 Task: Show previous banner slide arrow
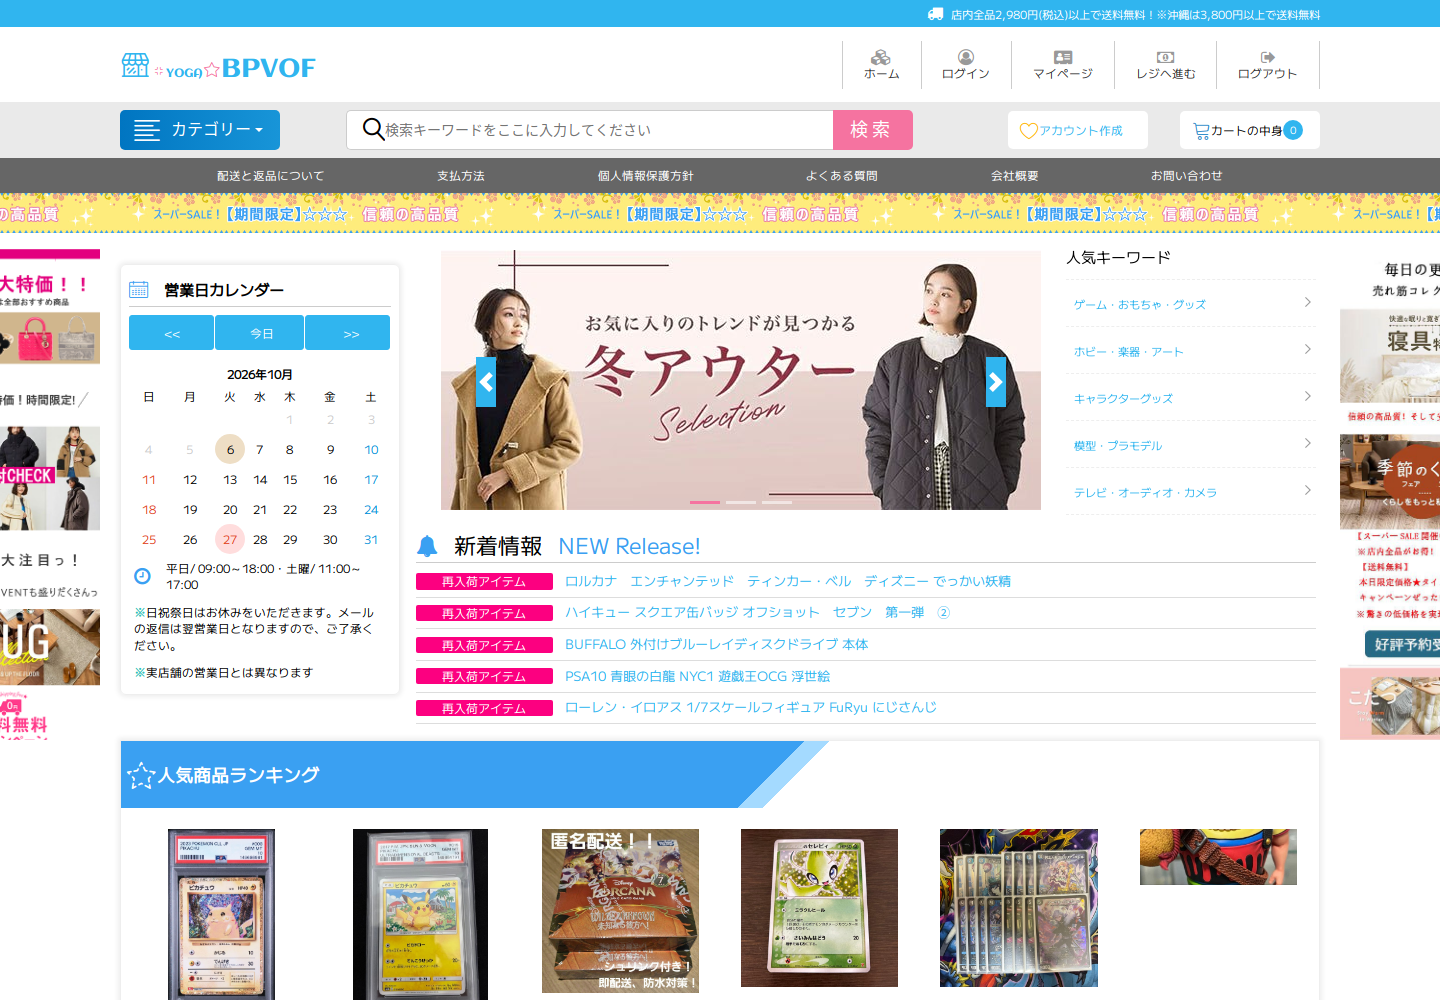[486, 382]
